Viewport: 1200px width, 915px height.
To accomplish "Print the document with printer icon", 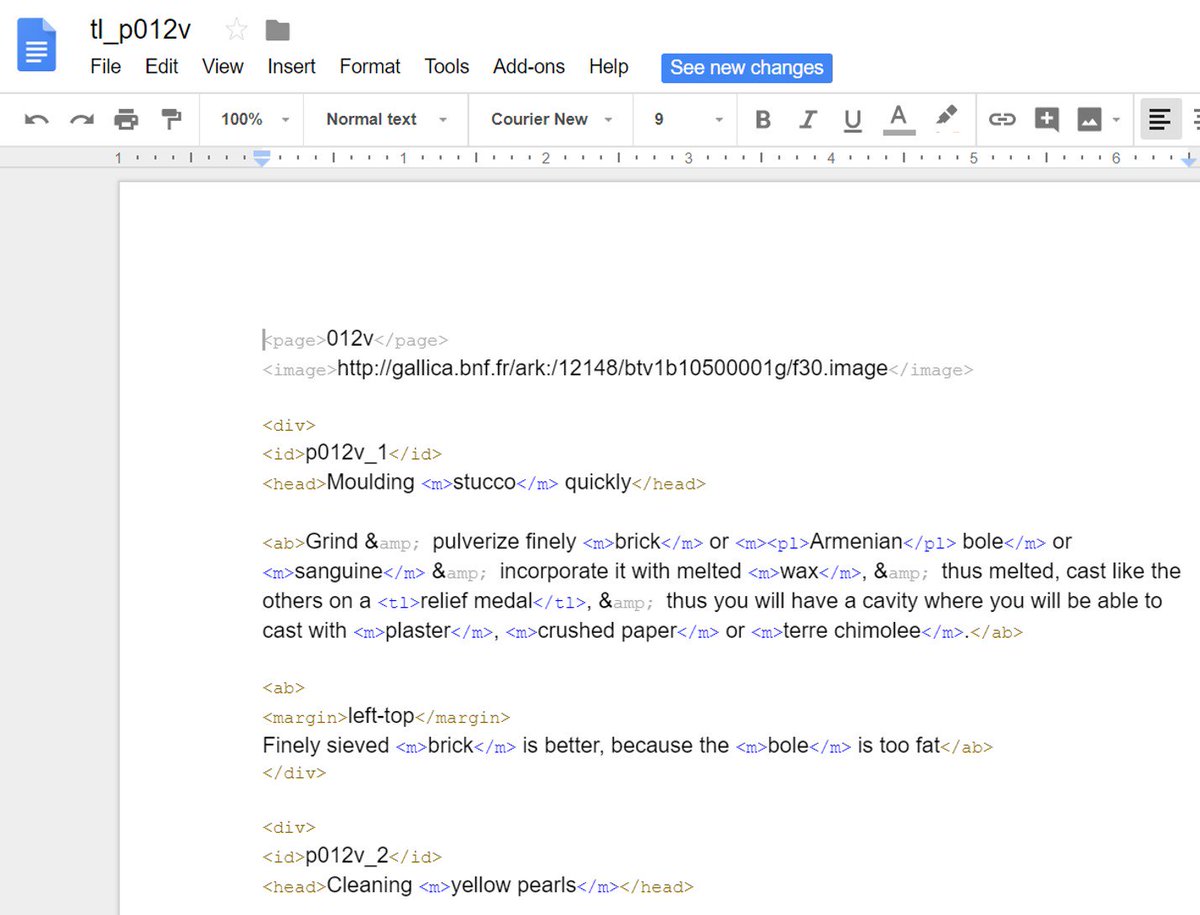I will (126, 120).
